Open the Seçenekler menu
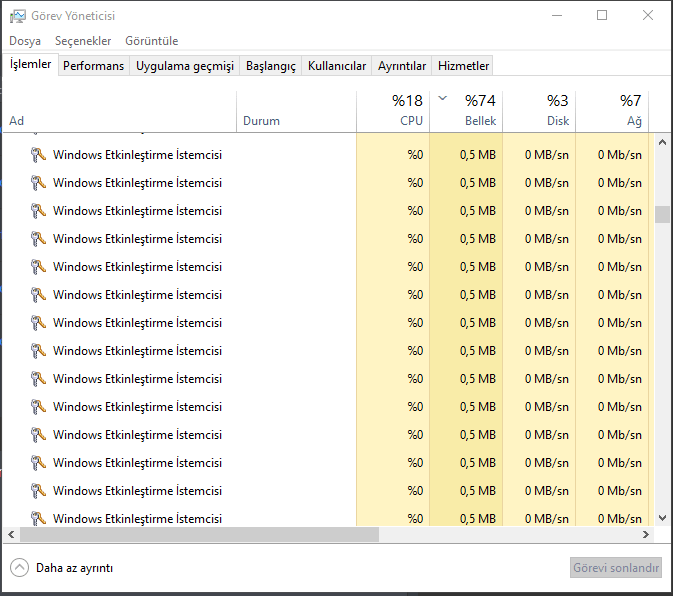 point(83,41)
